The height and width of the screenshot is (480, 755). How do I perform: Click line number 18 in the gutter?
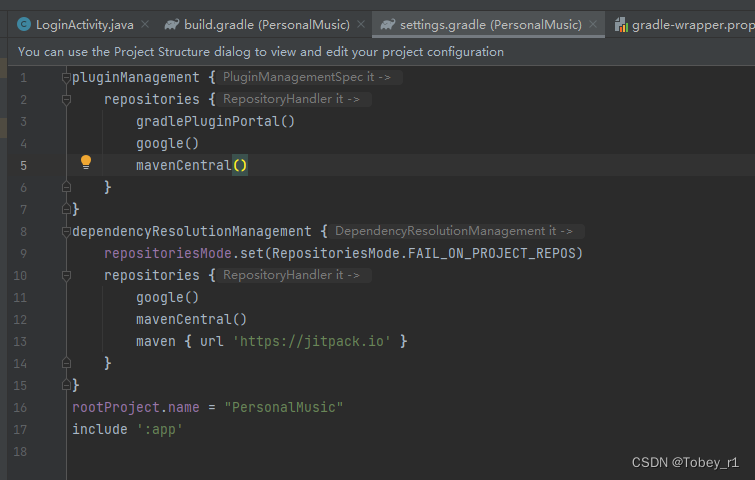[x=20, y=452]
